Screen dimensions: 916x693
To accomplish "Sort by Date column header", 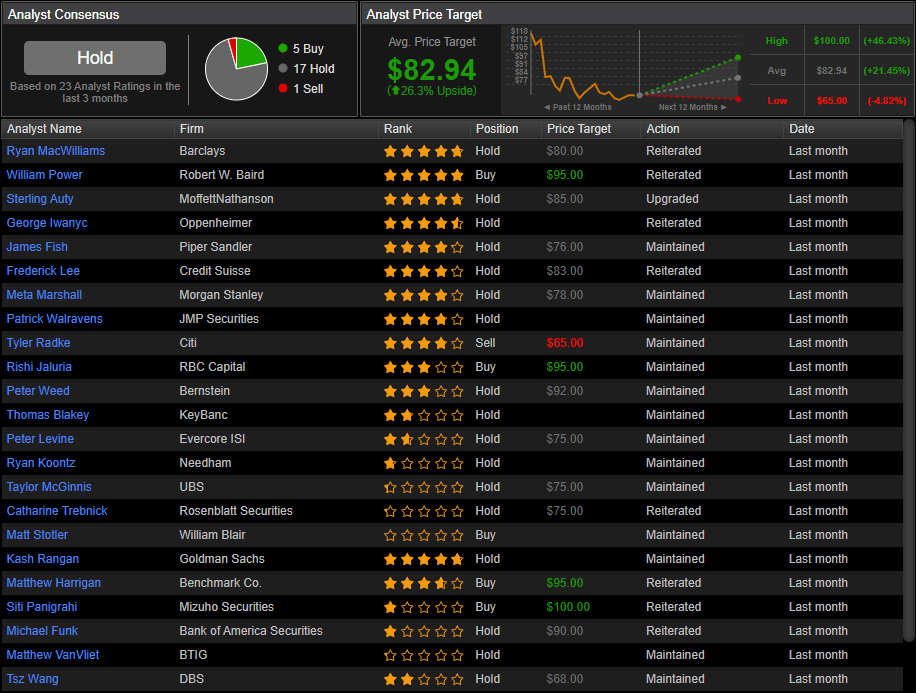I will (x=802, y=129).
